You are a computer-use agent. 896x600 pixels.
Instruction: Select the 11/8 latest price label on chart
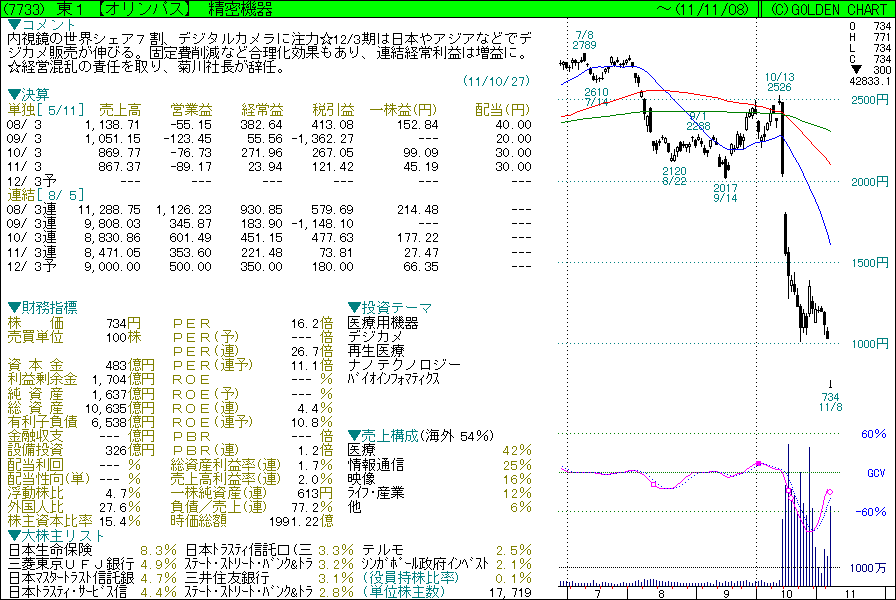point(830,402)
